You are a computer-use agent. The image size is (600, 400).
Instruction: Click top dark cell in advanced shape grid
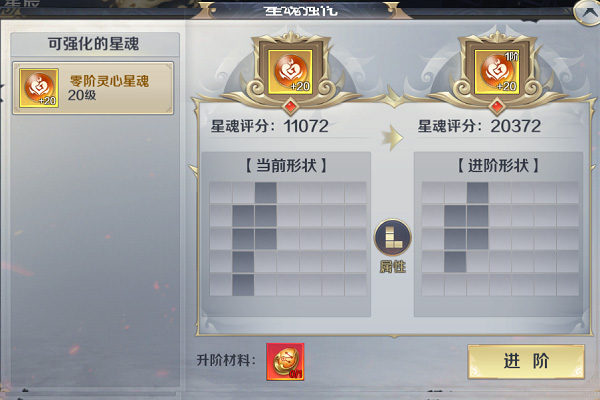pos(478,193)
